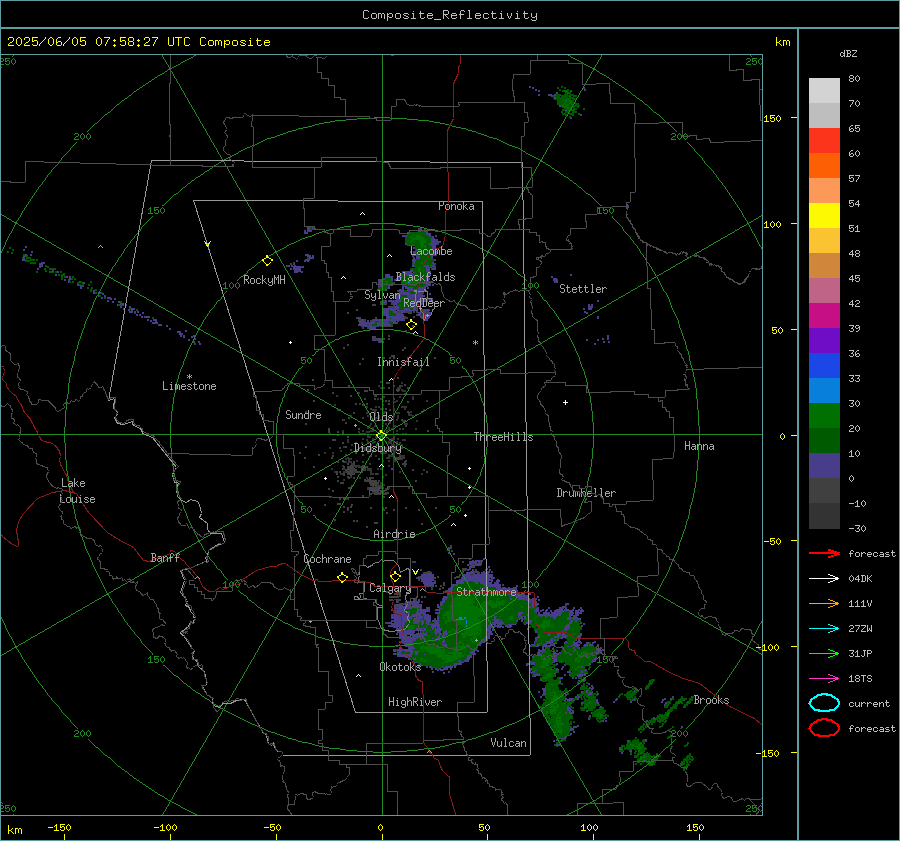Viewport: 900px width, 841px height.
Task: Click yellow diamond marker beside RockyMH
Action: (267, 261)
